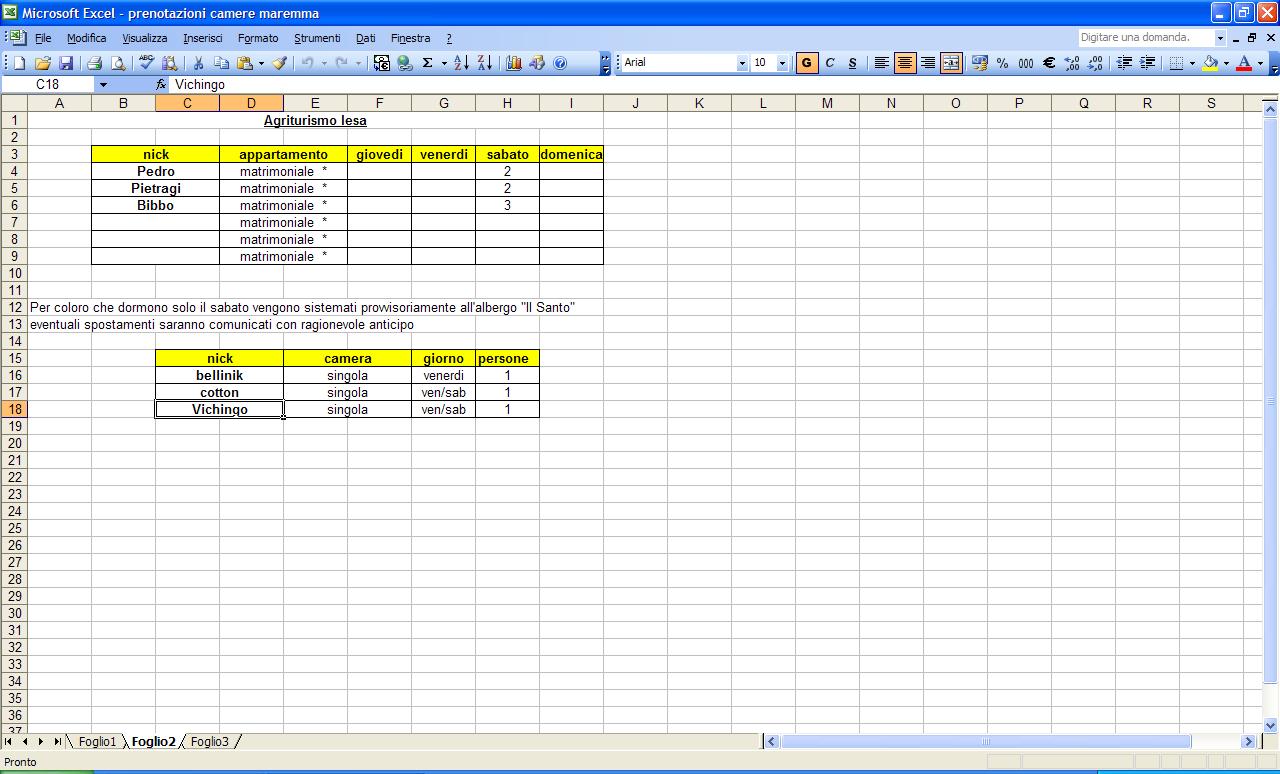
Task: Toggle center alignment button
Action: tap(905, 63)
